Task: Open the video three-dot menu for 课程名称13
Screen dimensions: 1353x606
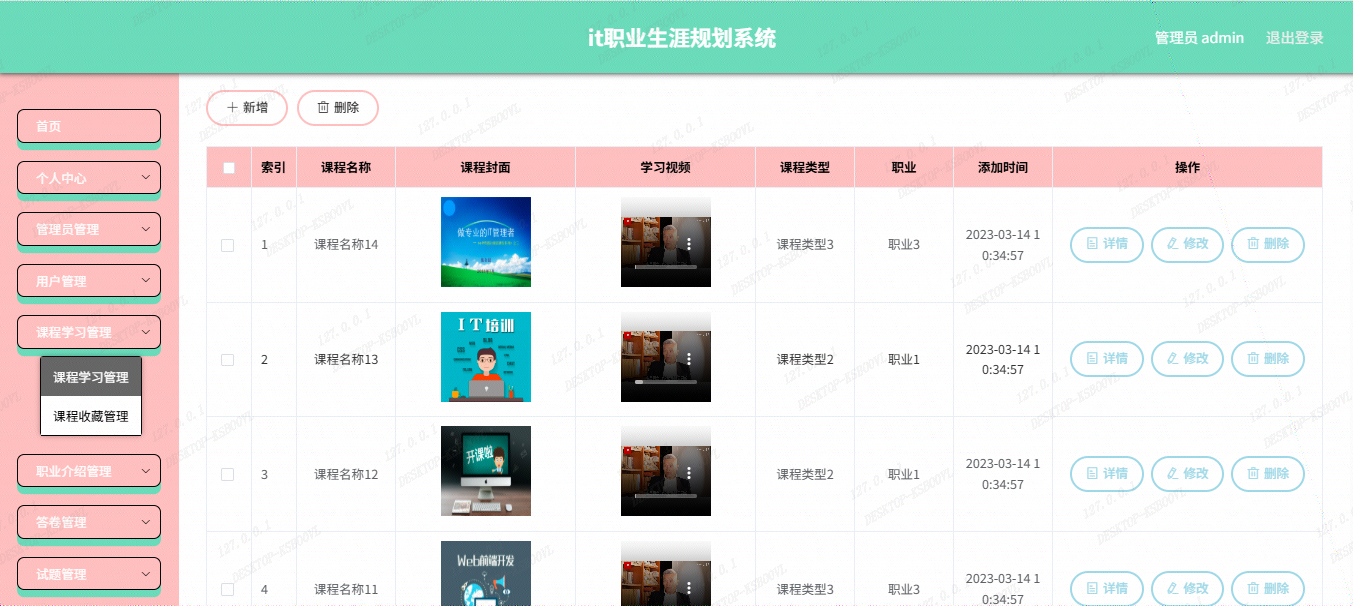Action: [689, 359]
